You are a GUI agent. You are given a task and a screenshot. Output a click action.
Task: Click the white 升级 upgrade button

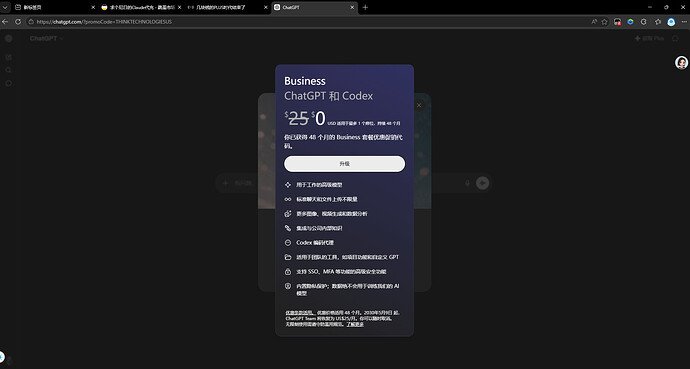pyautogui.click(x=344, y=164)
